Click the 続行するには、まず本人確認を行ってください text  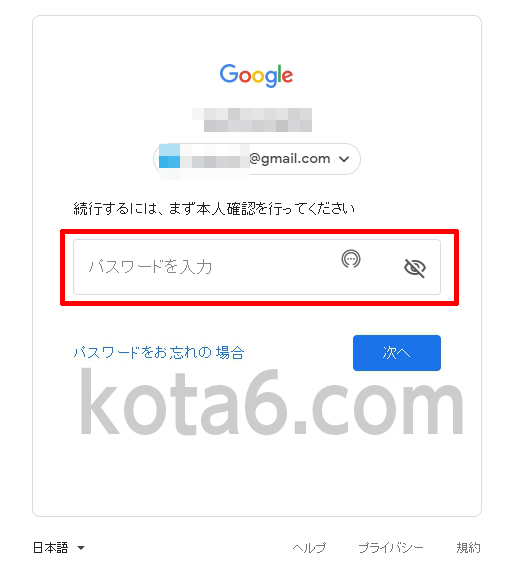click(x=214, y=209)
